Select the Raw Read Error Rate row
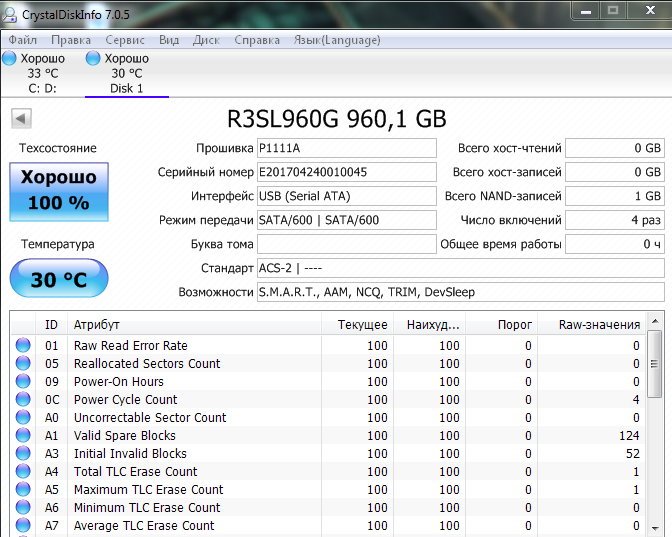Screen dimensions: 672x537 [x=328, y=345]
